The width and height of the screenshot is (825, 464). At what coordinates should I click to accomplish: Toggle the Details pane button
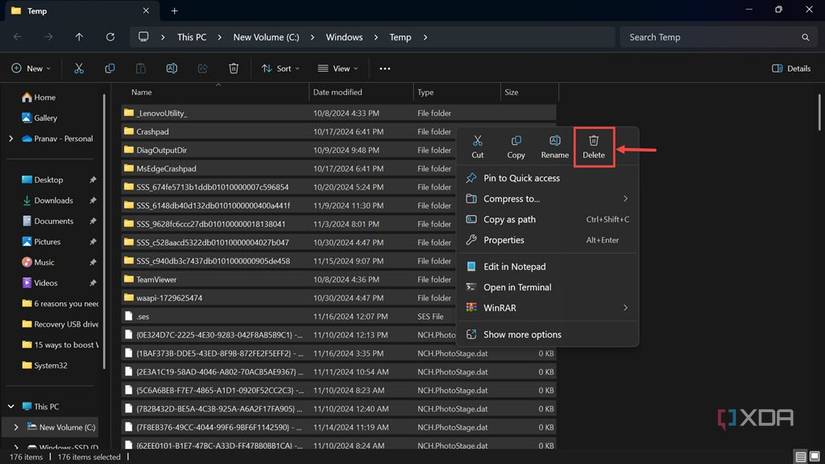(791, 68)
